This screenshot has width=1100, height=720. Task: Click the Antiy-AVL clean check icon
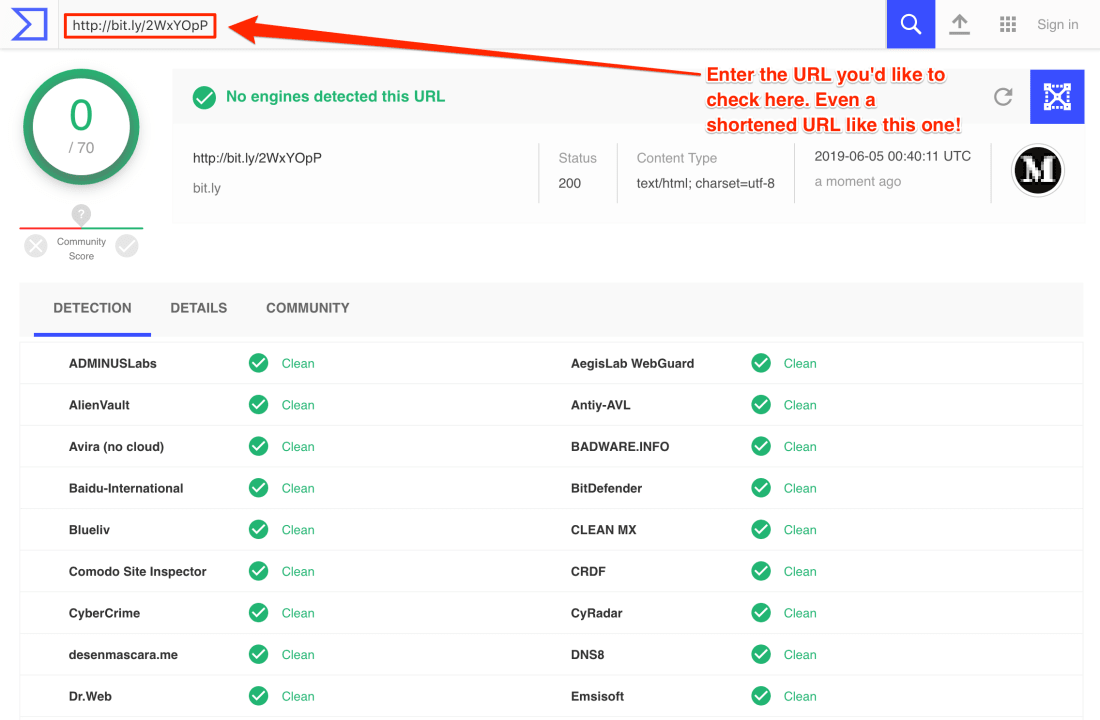click(x=760, y=405)
